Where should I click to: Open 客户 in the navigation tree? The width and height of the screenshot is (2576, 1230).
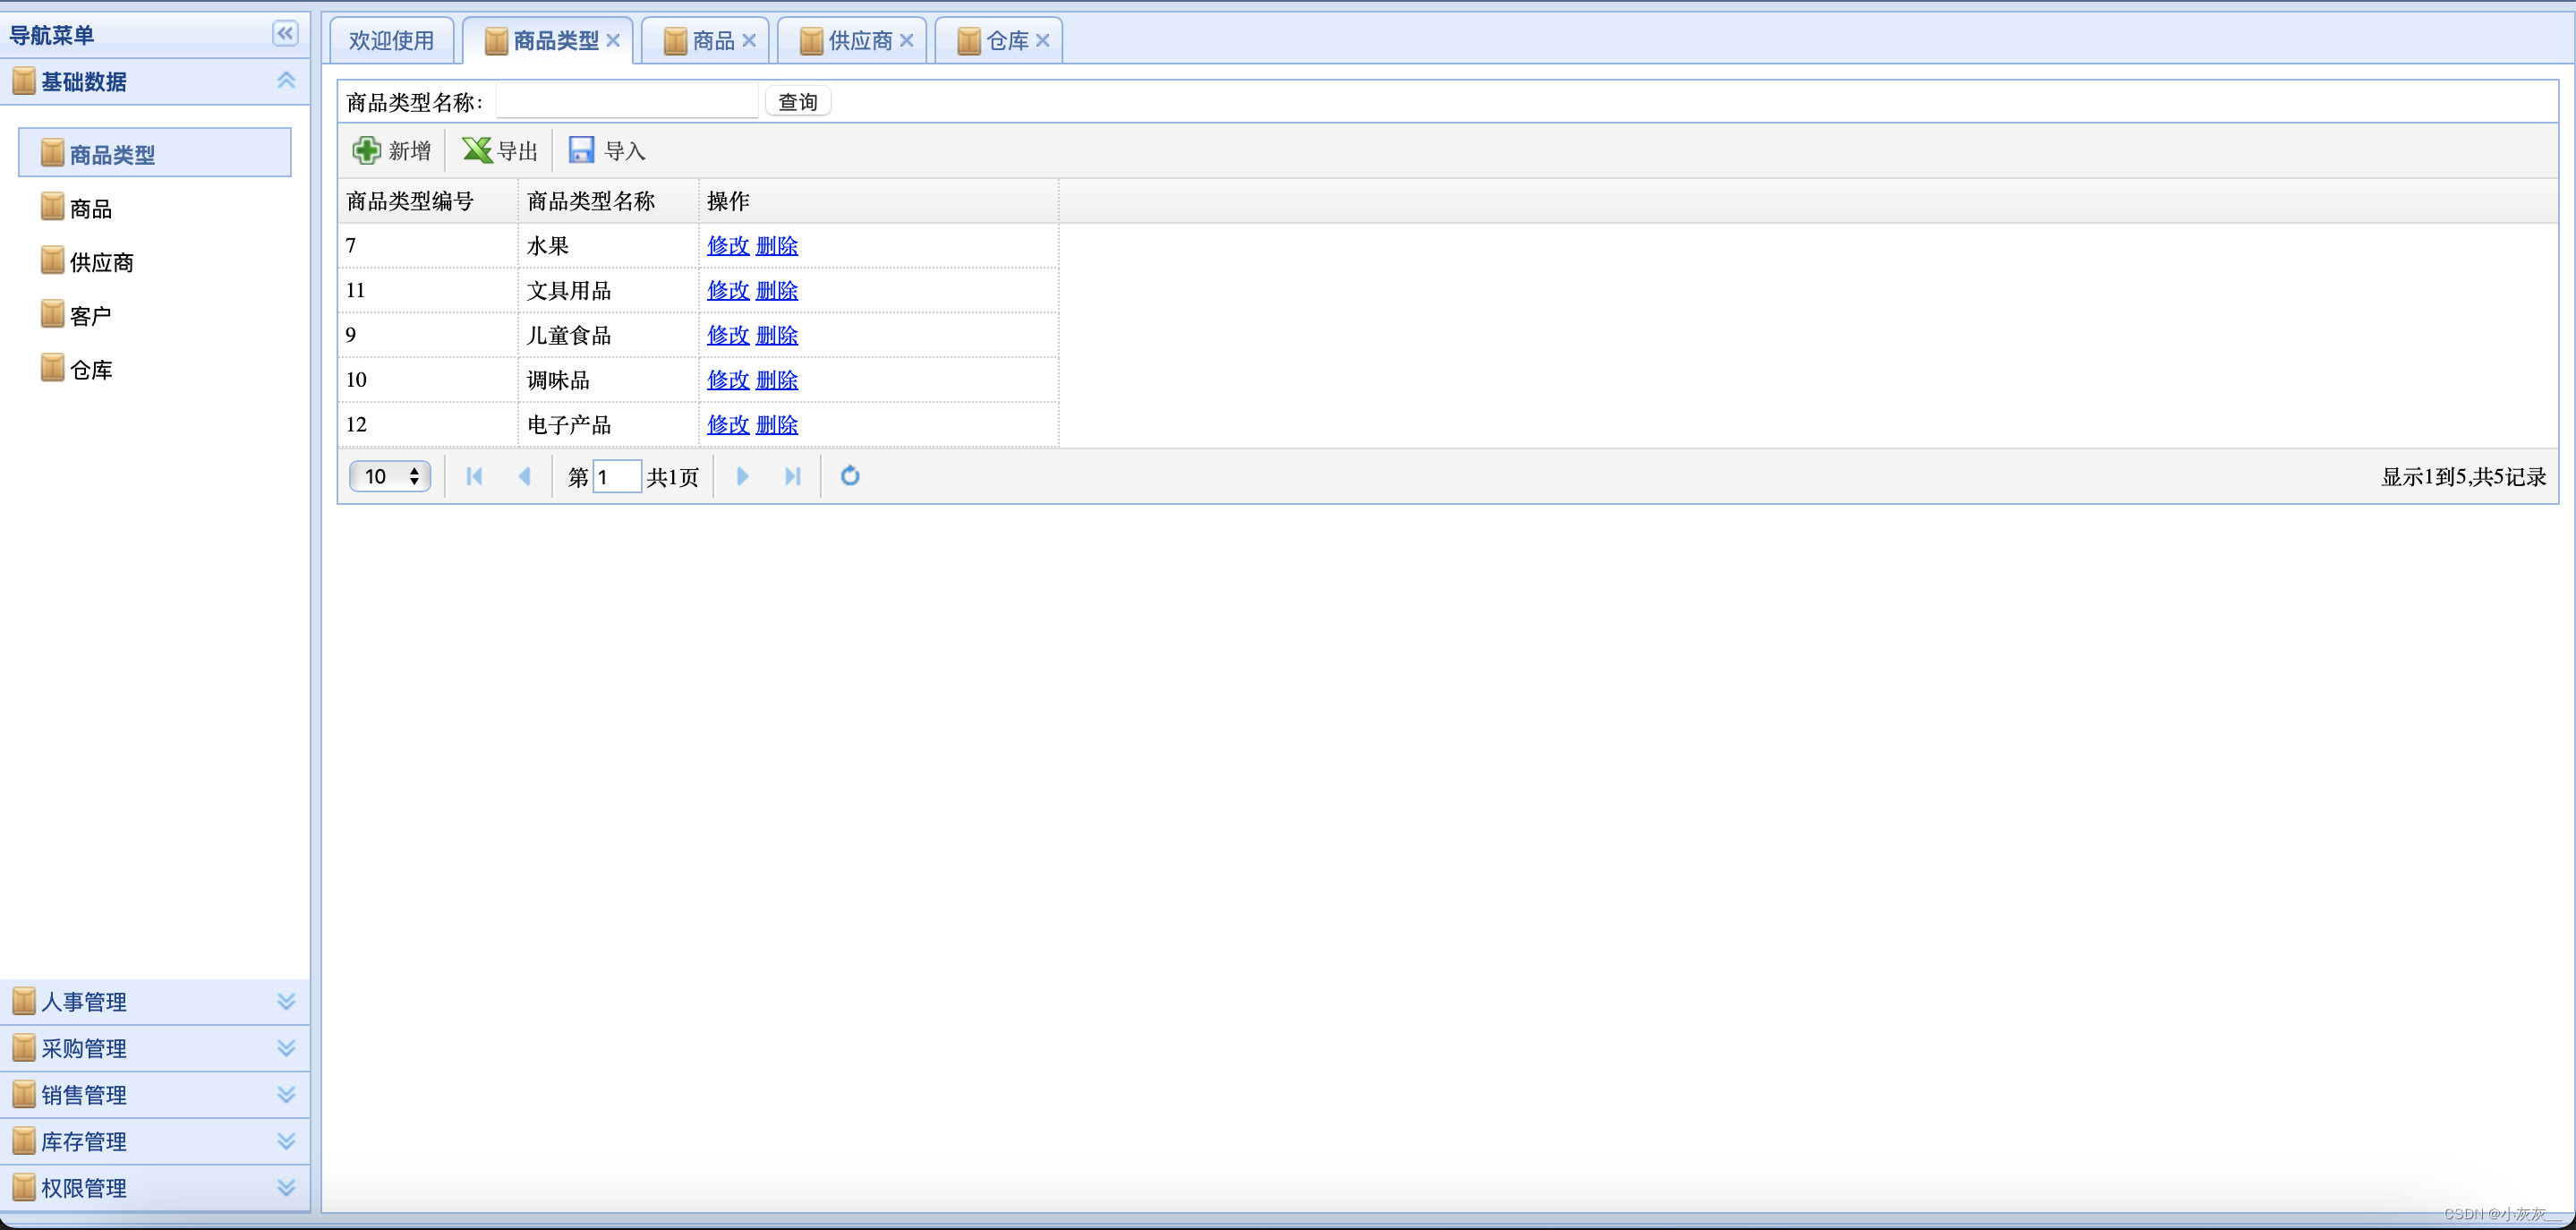(x=90, y=316)
